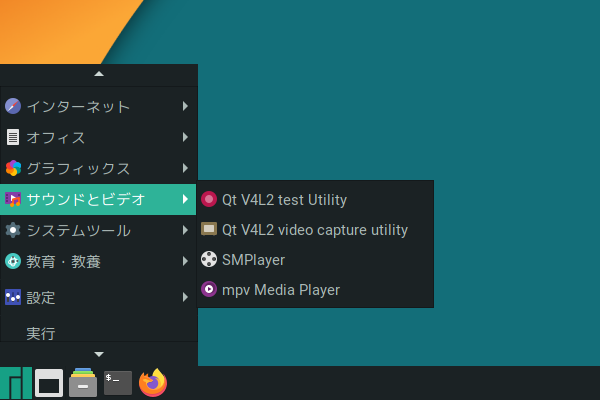Expand the システムツール submenu arrow
Image resolution: width=600 pixels, height=400 pixels.
tap(185, 230)
